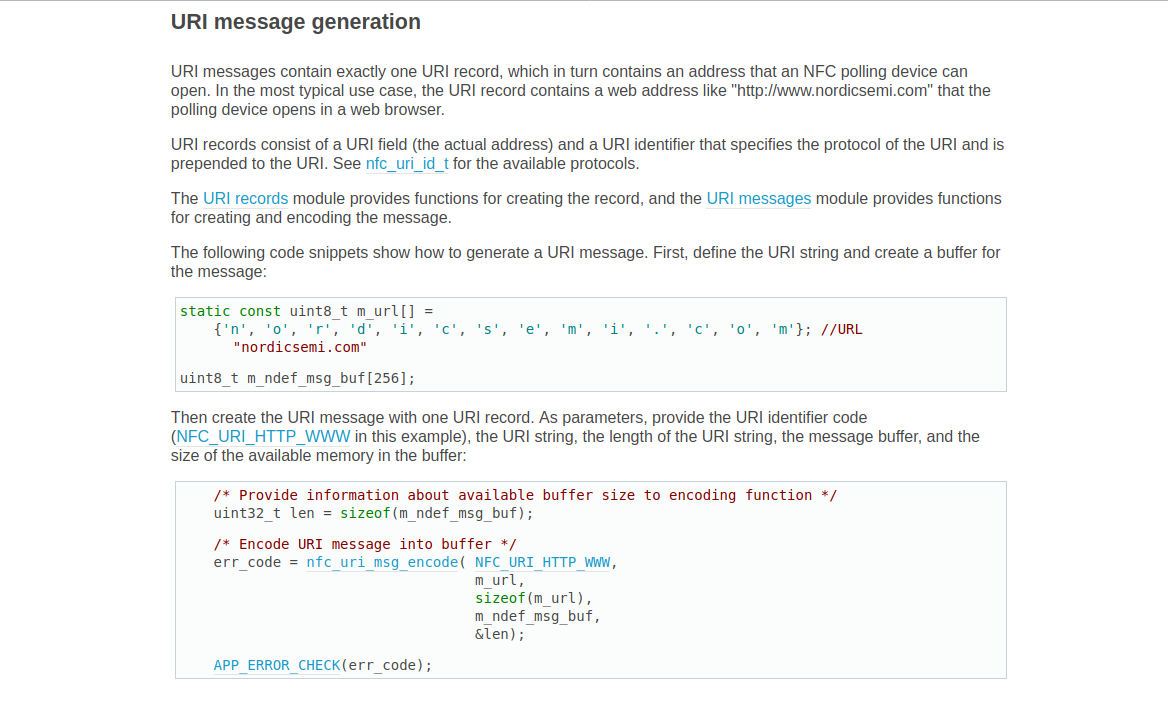The height and width of the screenshot is (714, 1168).
Task: Click the &len argument in the encode call
Action: point(499,634)
